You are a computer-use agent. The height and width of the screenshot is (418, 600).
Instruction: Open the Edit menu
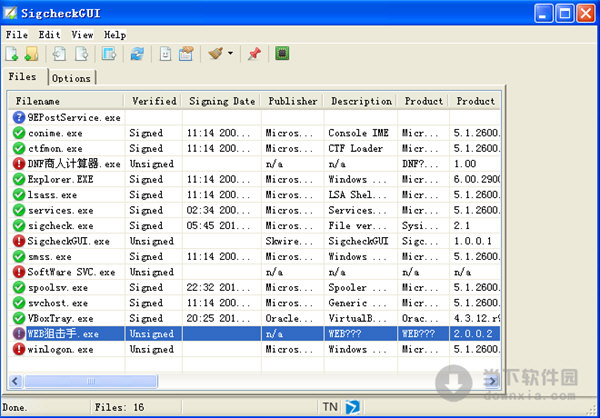click(x=49, y=35)
